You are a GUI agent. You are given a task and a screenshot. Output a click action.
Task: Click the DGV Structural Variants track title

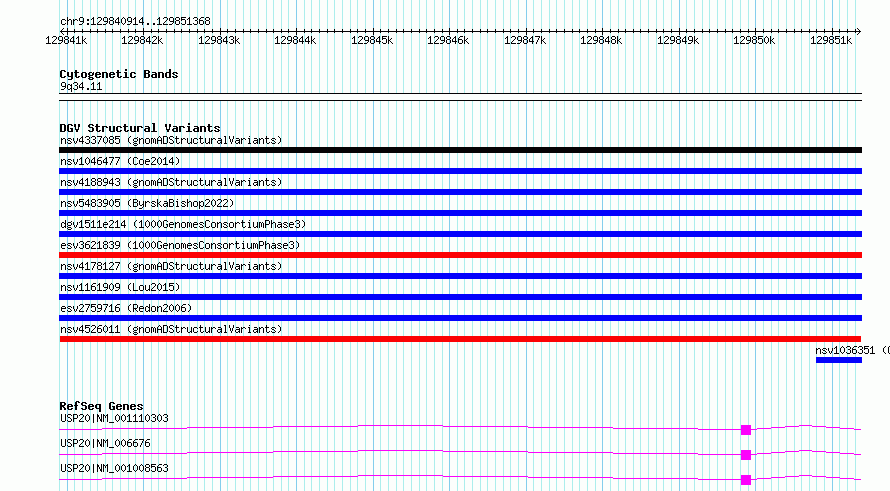click(x=140, y=128)
